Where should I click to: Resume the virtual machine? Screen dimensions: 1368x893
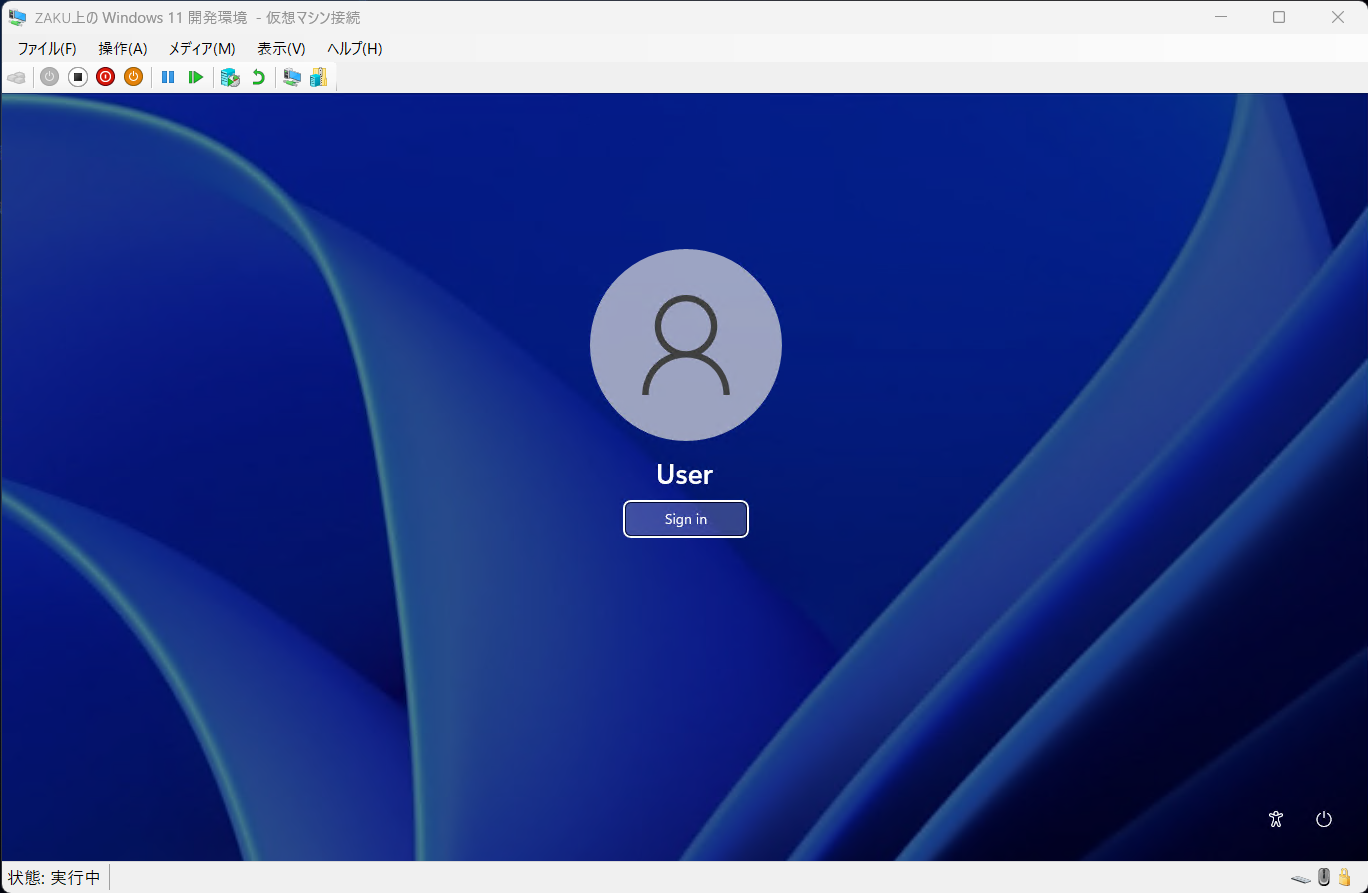click(195, 77)
